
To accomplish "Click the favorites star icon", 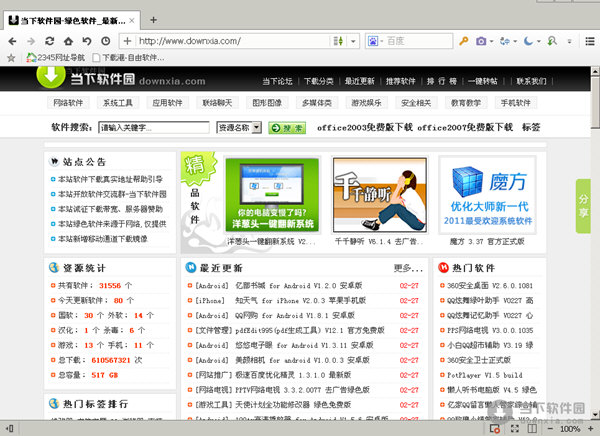I will pyautogui.click(x=11, y=58).
